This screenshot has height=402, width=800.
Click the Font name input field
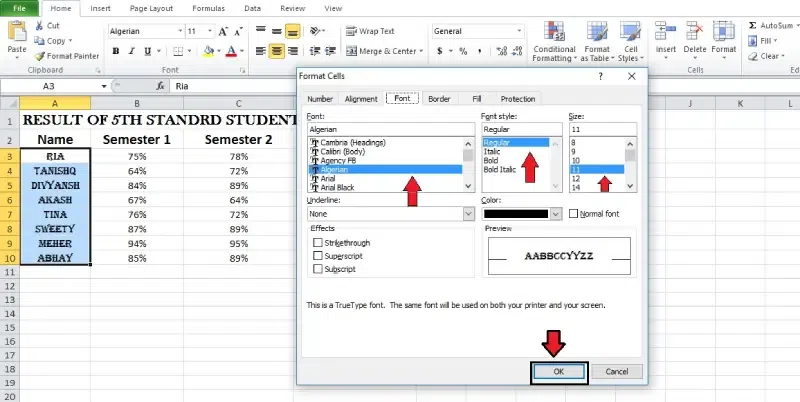pyautogui.click(x=391, y=130)
